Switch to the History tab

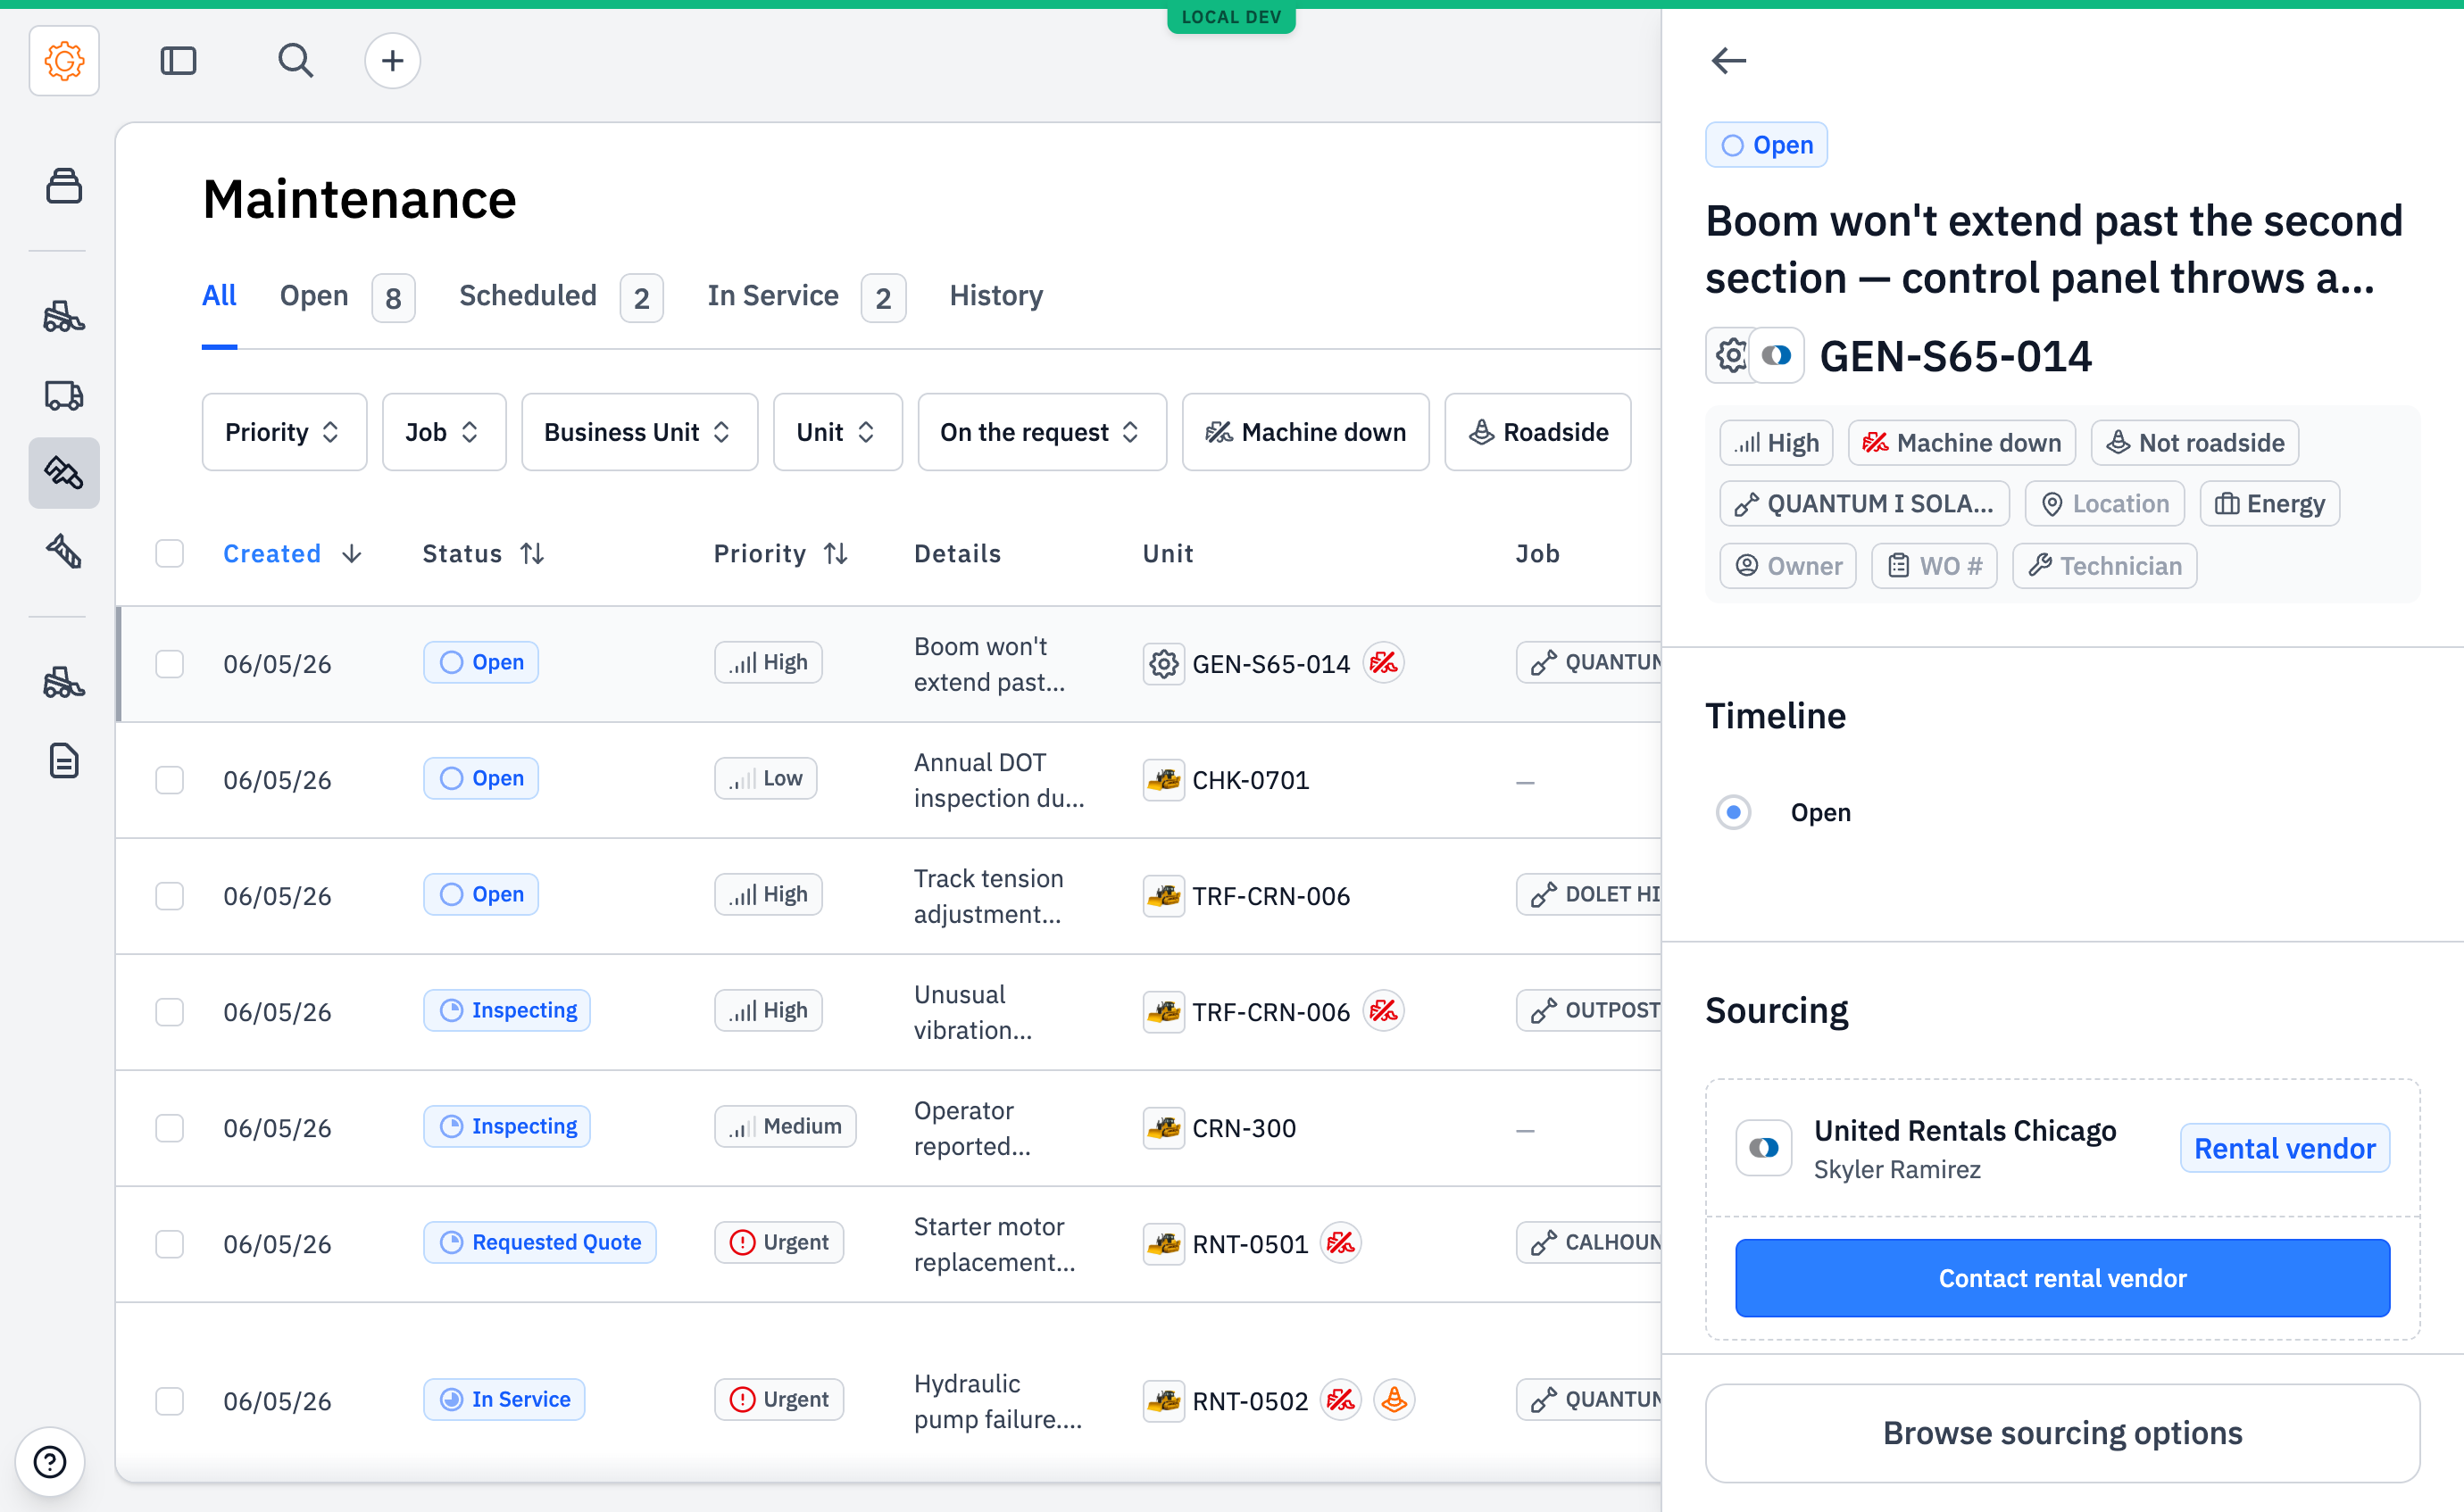tap(996, 296)
